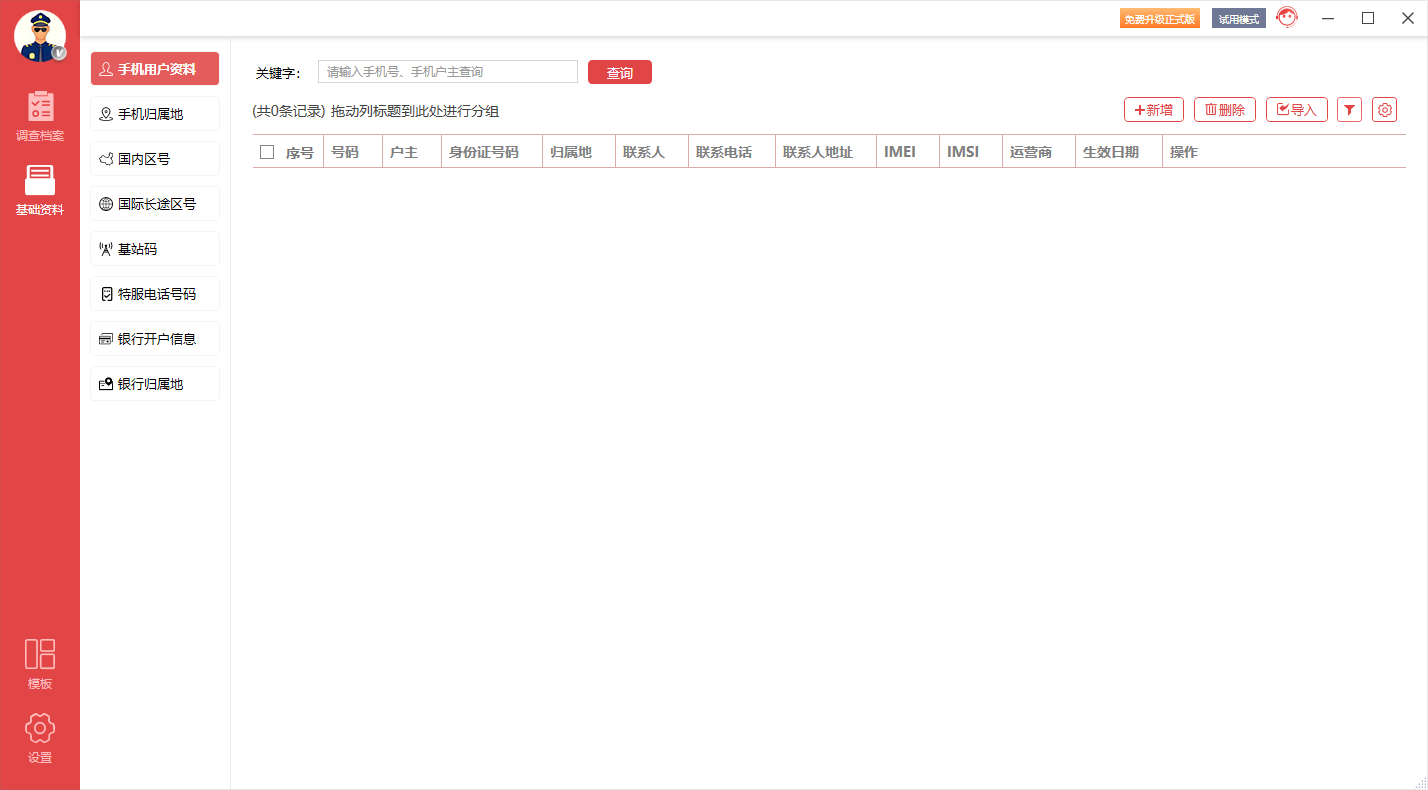Open 国内区号 in the left panel

(x=154, y=158)
